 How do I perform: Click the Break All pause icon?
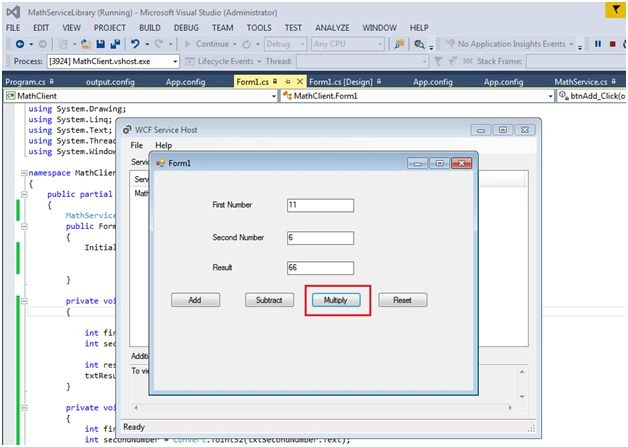(598, 44)
